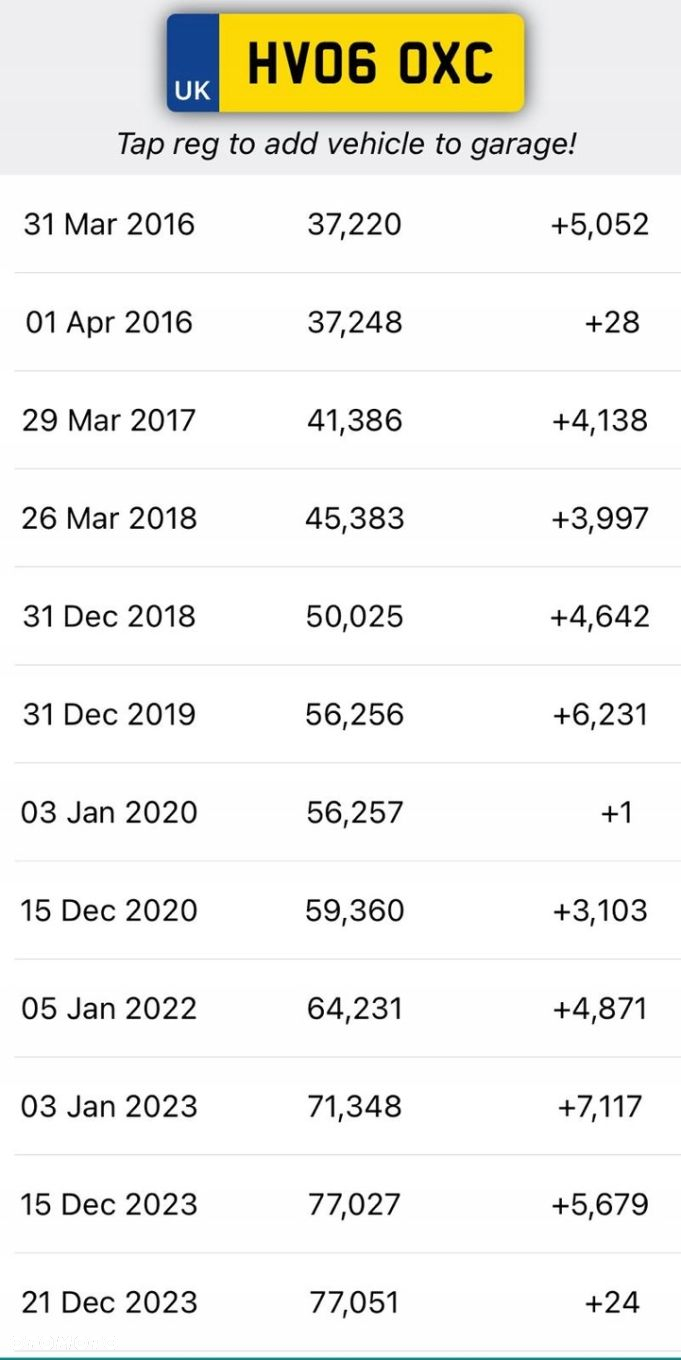The height and width of the screenshot is (1360, 681).
Task: Click the 64,231 mileage reading
Action: click(x=354, y=1008)
